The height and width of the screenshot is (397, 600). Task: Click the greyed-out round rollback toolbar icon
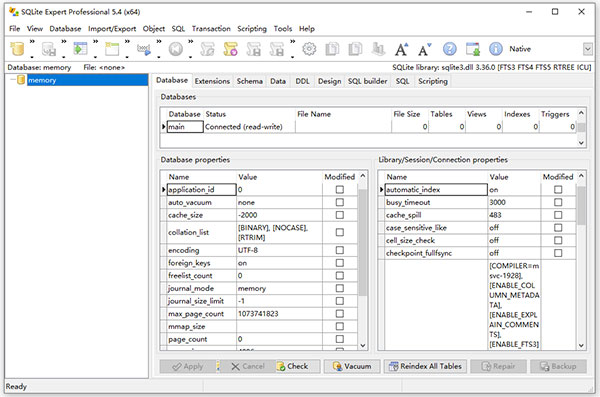[x=176, y=49]
